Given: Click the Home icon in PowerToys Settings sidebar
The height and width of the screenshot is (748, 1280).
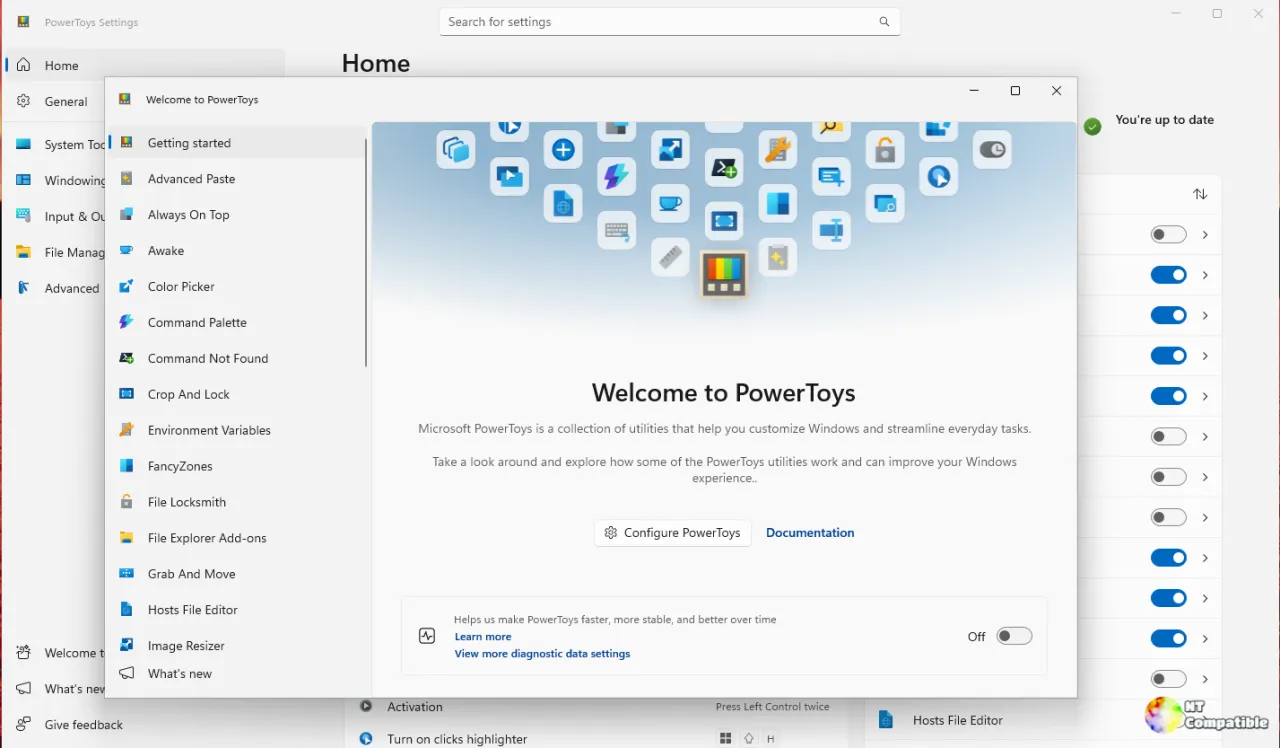Looking at the screenshot, I should (x=23, y=65).
